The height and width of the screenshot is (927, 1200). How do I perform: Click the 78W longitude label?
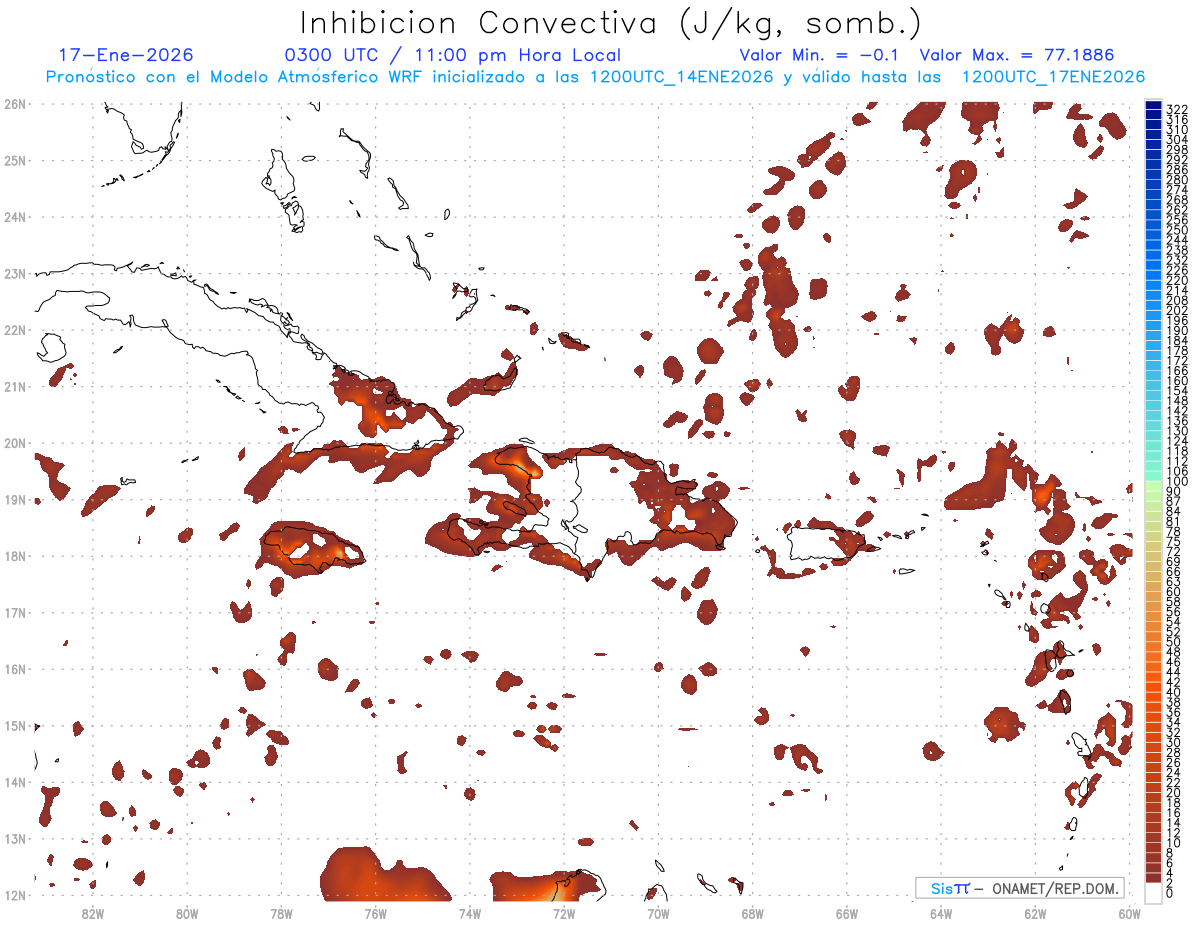pyautogui.click(x=281, y=913)
